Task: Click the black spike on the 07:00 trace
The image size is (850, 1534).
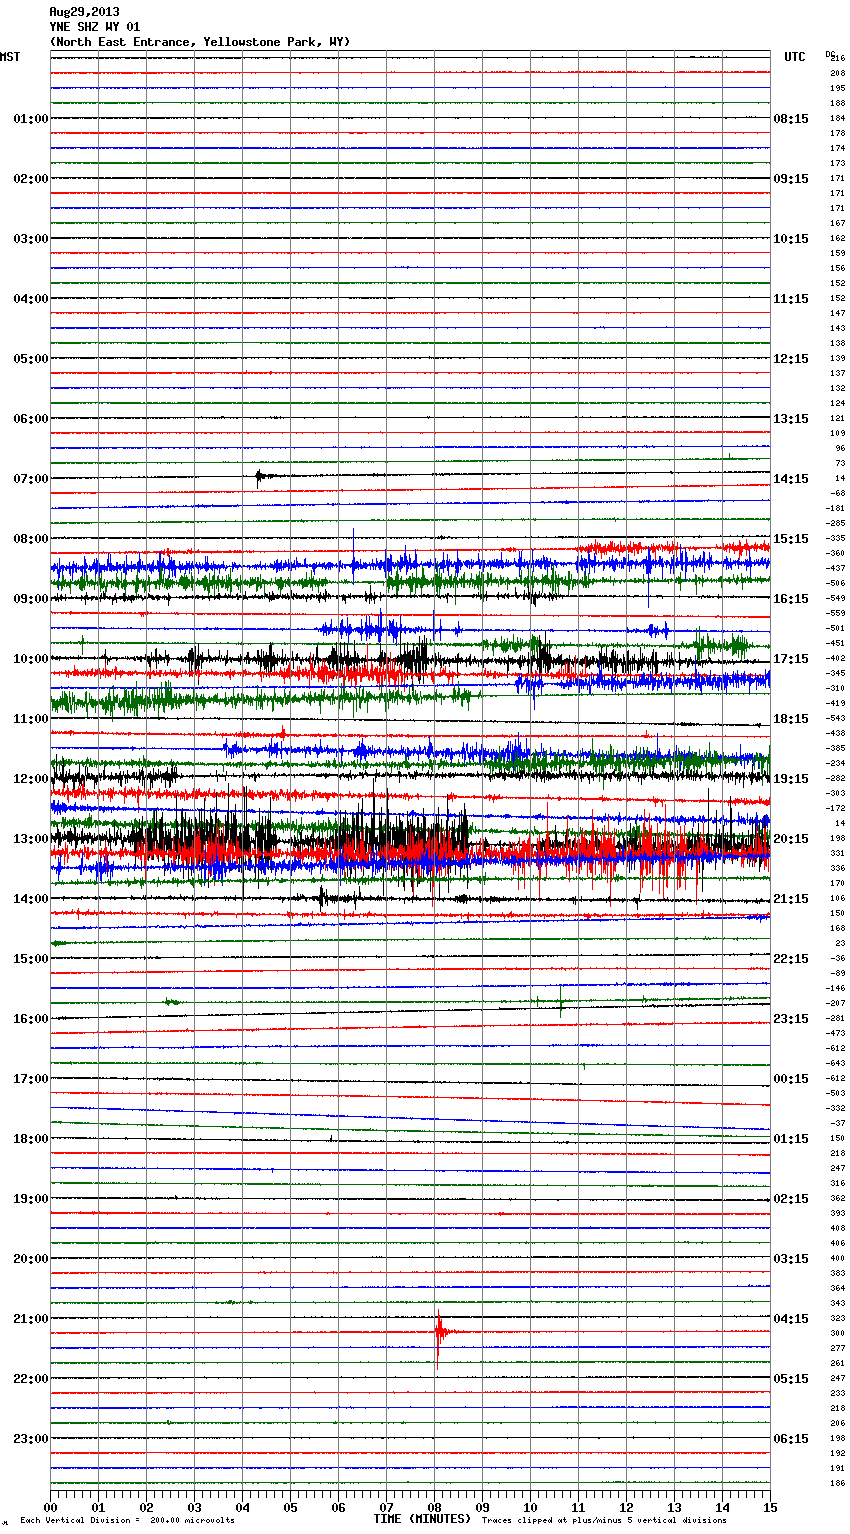Action: [x=259, y=477]
